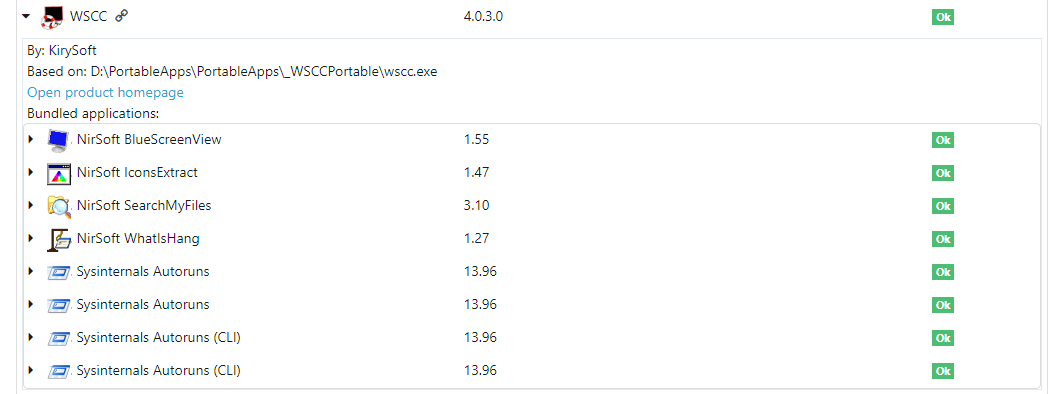
Task: Select the NirSoft BlueScreenView monitor icon
Action: pos(59,140)
